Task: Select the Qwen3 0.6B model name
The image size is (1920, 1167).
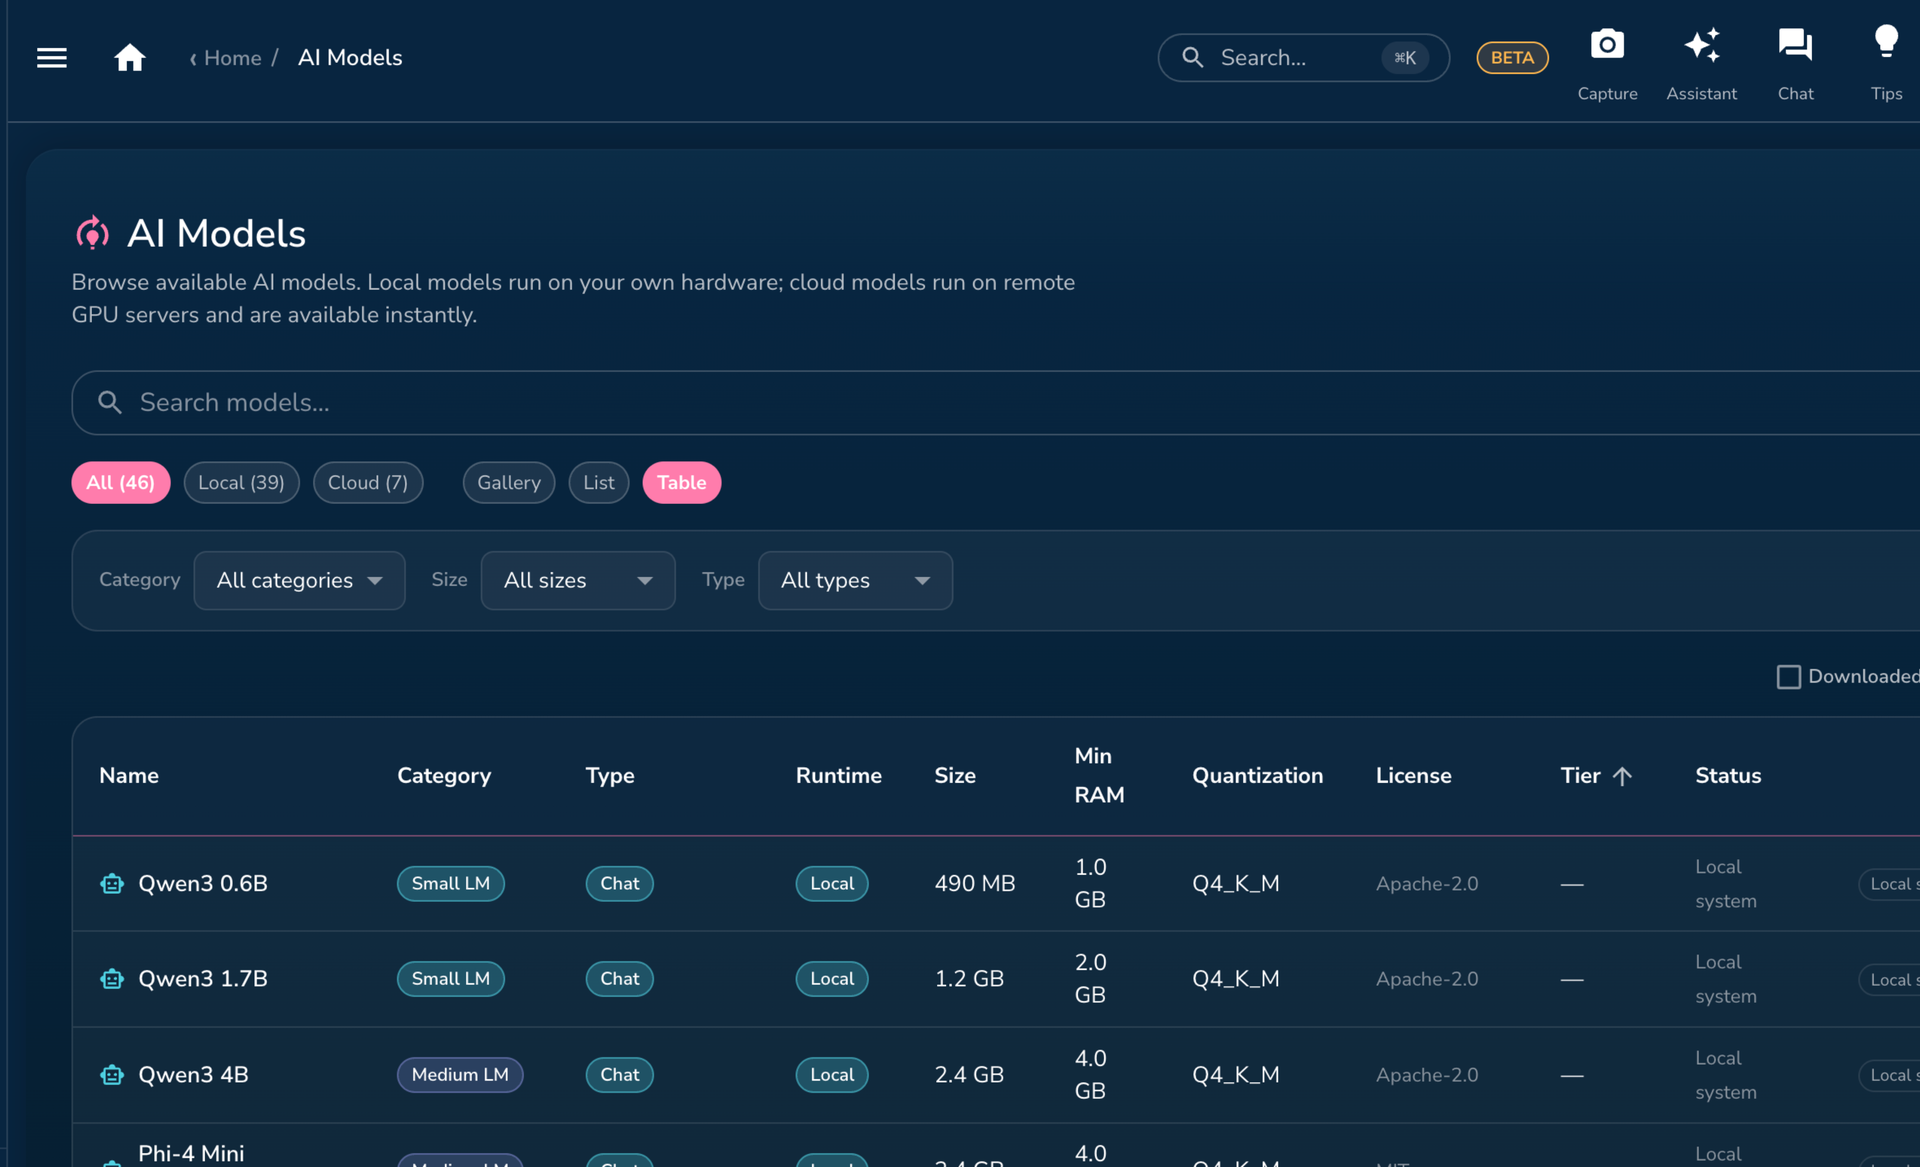Action: tap(203, 884)
